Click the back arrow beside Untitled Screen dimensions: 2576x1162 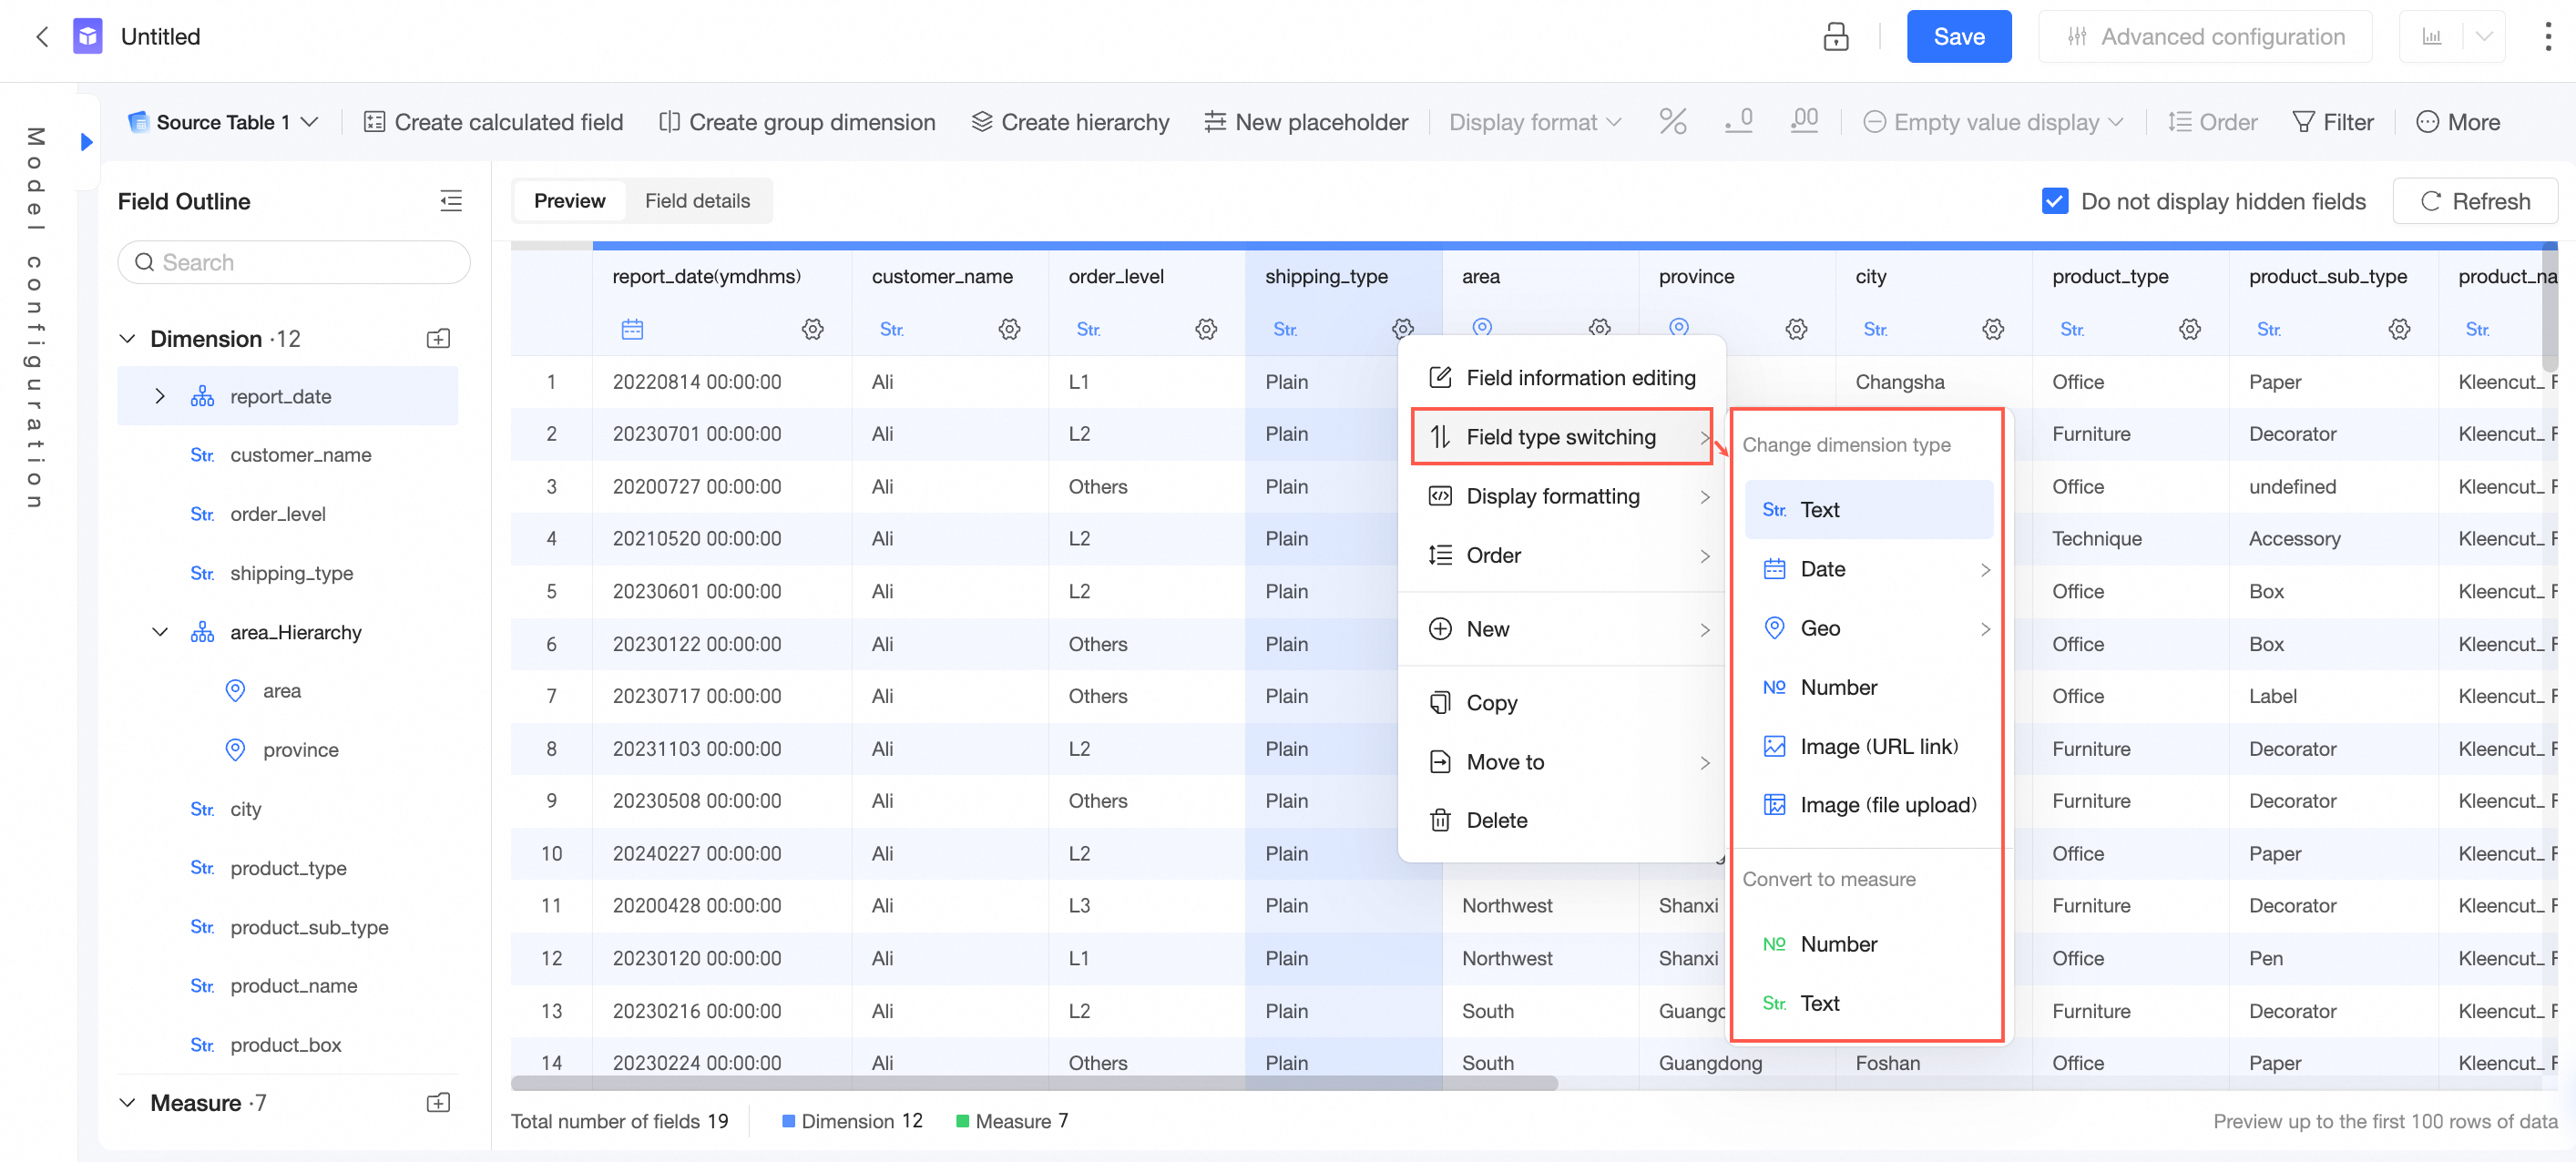(42, 37)
